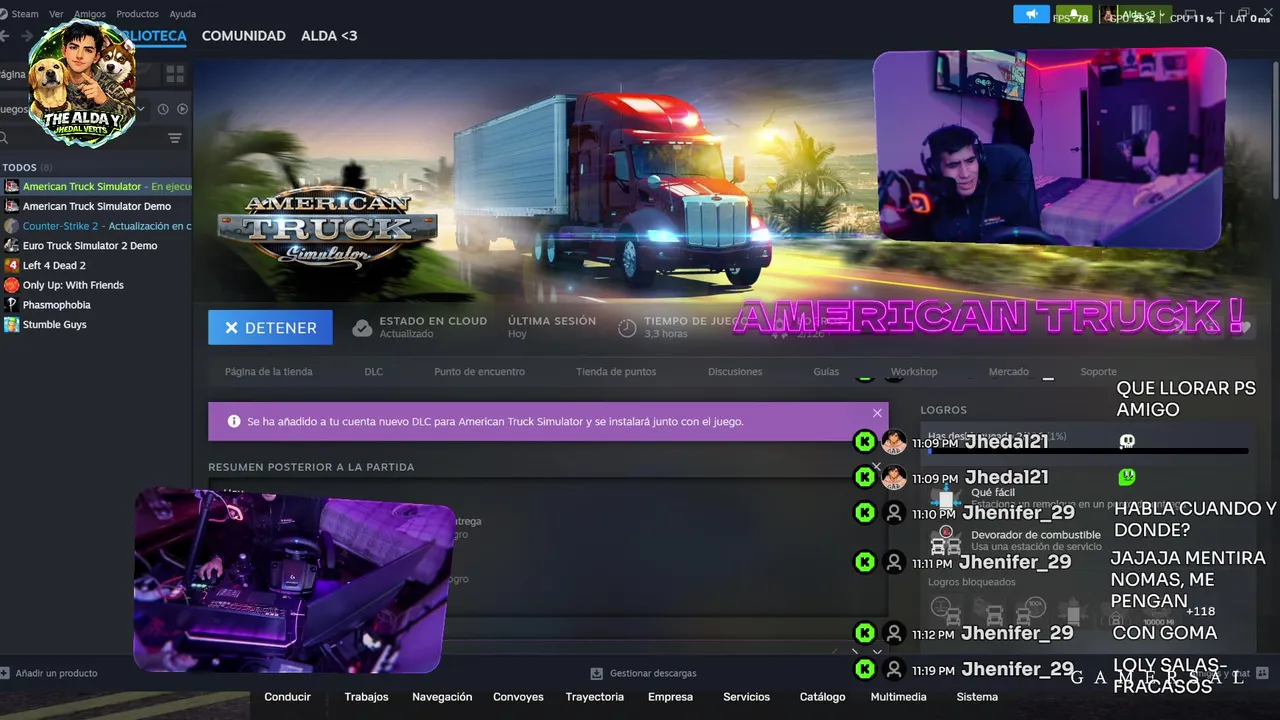This screenshot has width=1280, height=720.
Task: Click the Only Up game icon
Action: click(x=11, y=285)
